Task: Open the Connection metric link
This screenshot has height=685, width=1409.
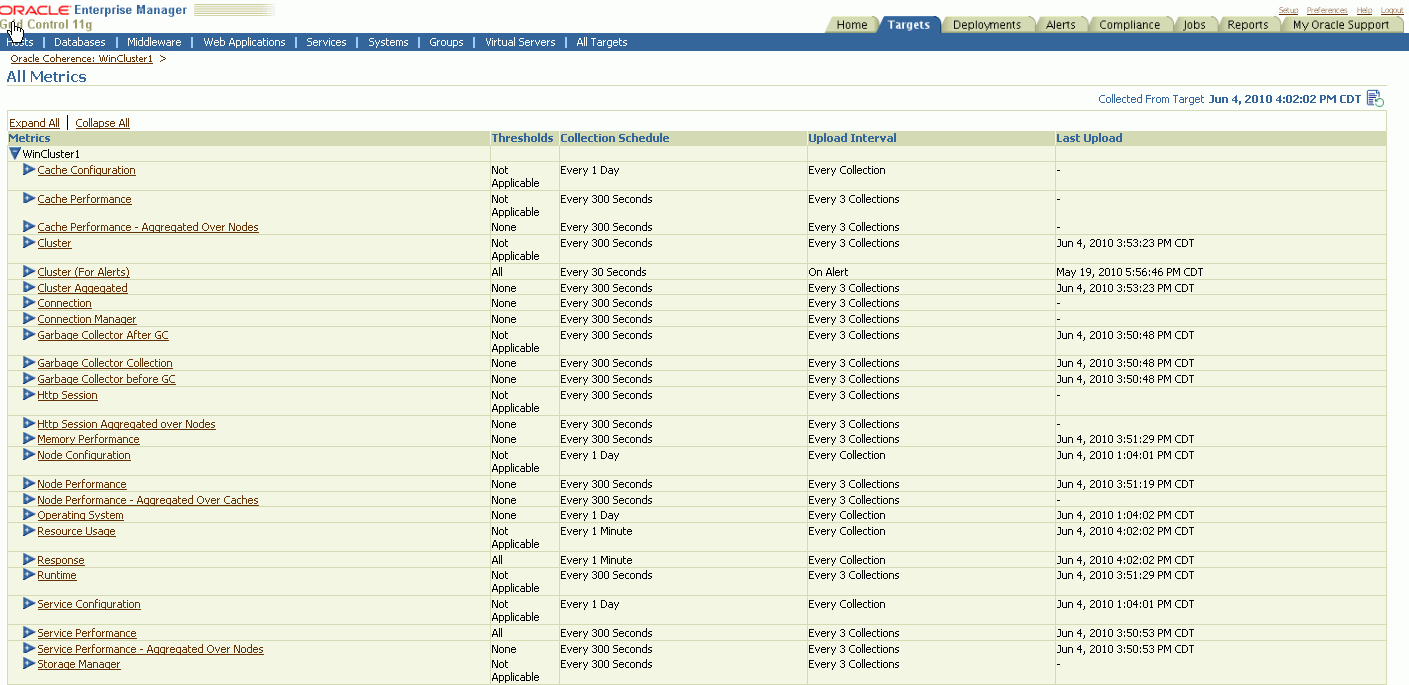Action: (x=64, y=303)
